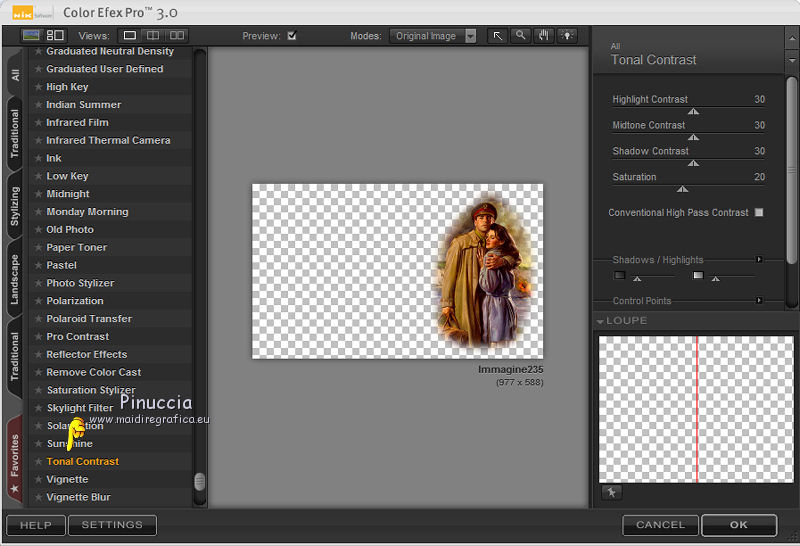Select the arrow pointer tool
The height and width of the screenshot is (546, 800).
coord(497,36)
